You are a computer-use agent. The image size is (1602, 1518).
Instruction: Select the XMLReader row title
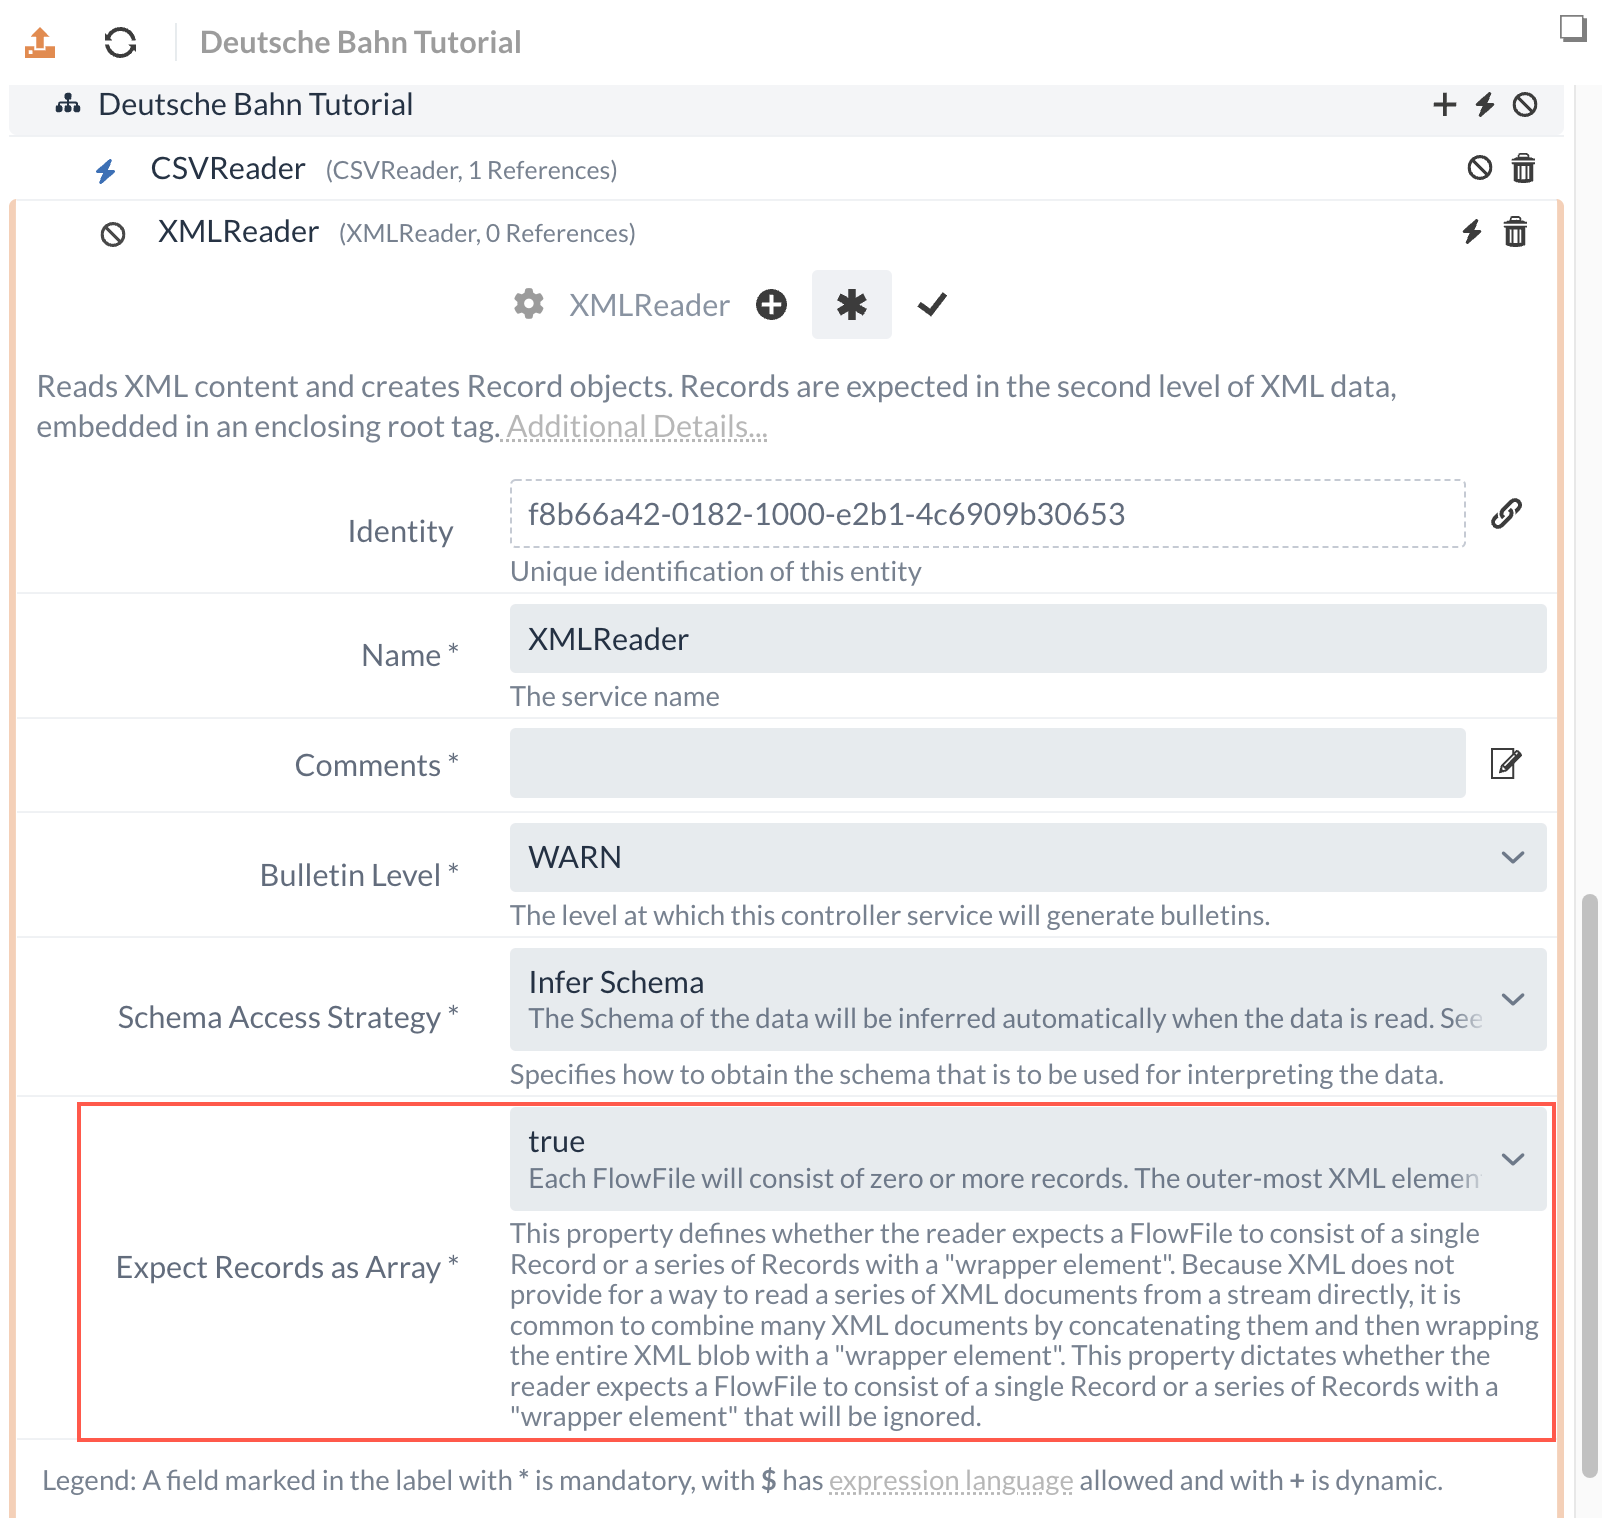[238, 232]
